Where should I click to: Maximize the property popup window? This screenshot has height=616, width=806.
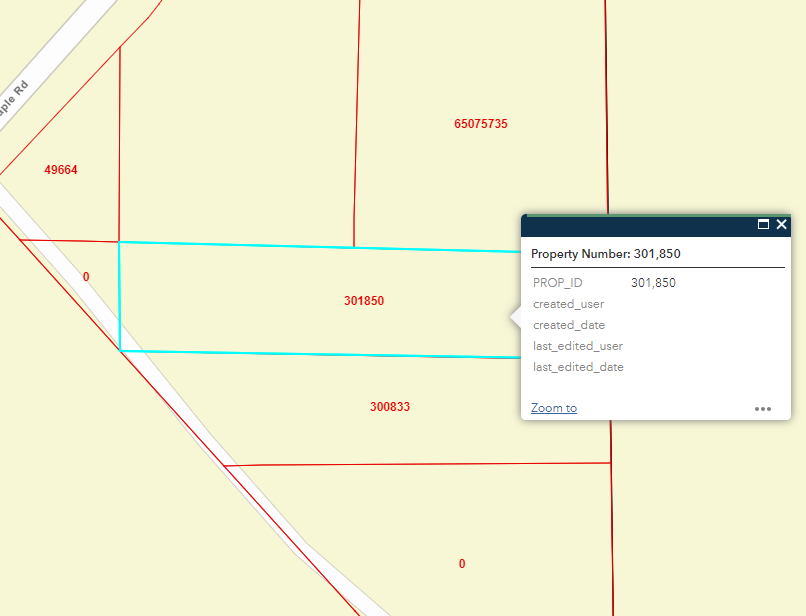[x=764, y=225]
